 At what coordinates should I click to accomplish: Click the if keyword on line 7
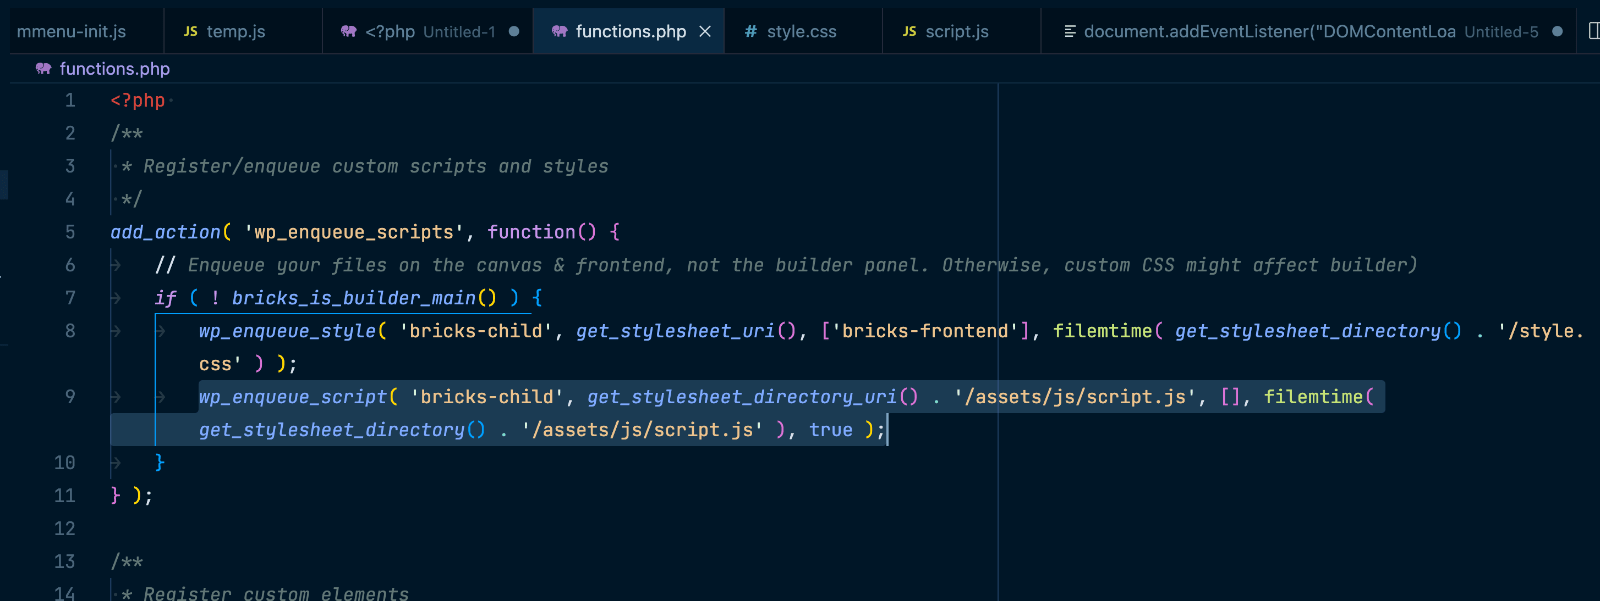click(x=165, y=298)
